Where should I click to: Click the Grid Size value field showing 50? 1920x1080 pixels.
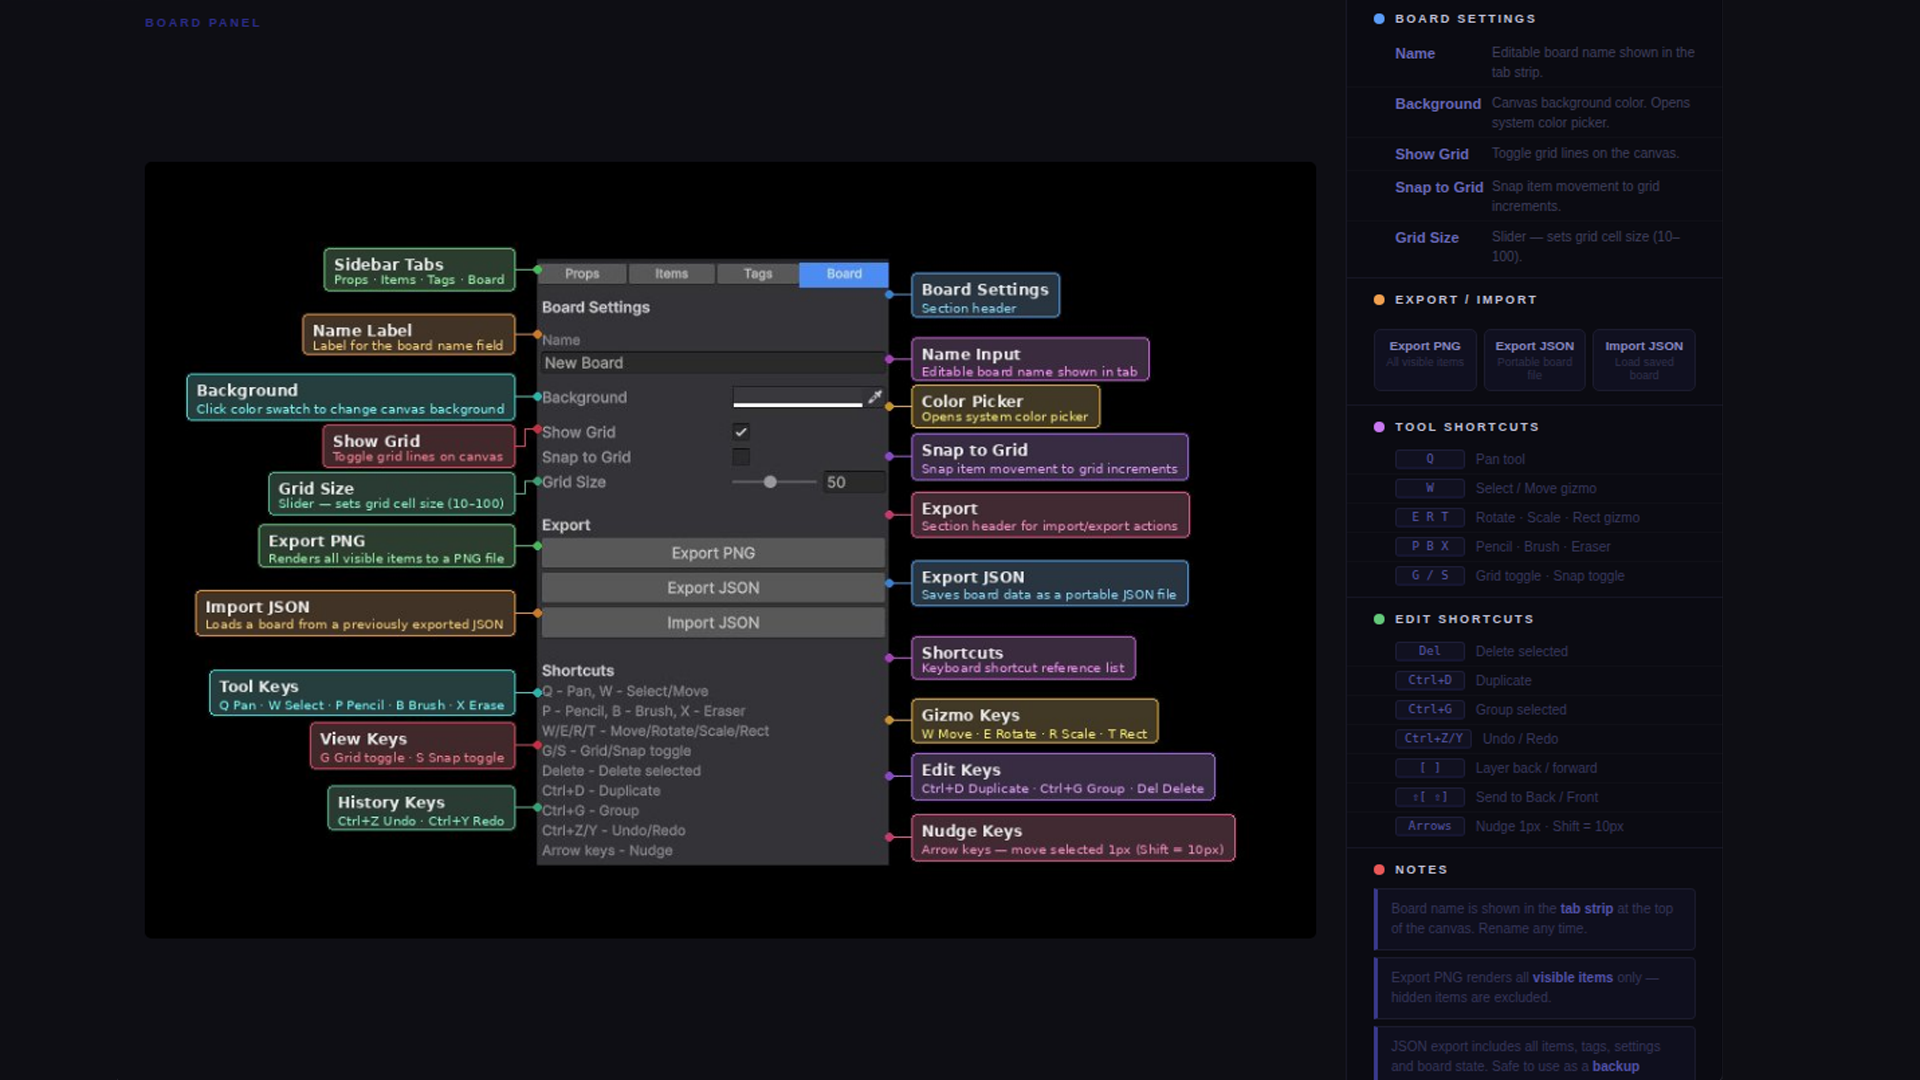pyautogui.click(x=852, y=482)
